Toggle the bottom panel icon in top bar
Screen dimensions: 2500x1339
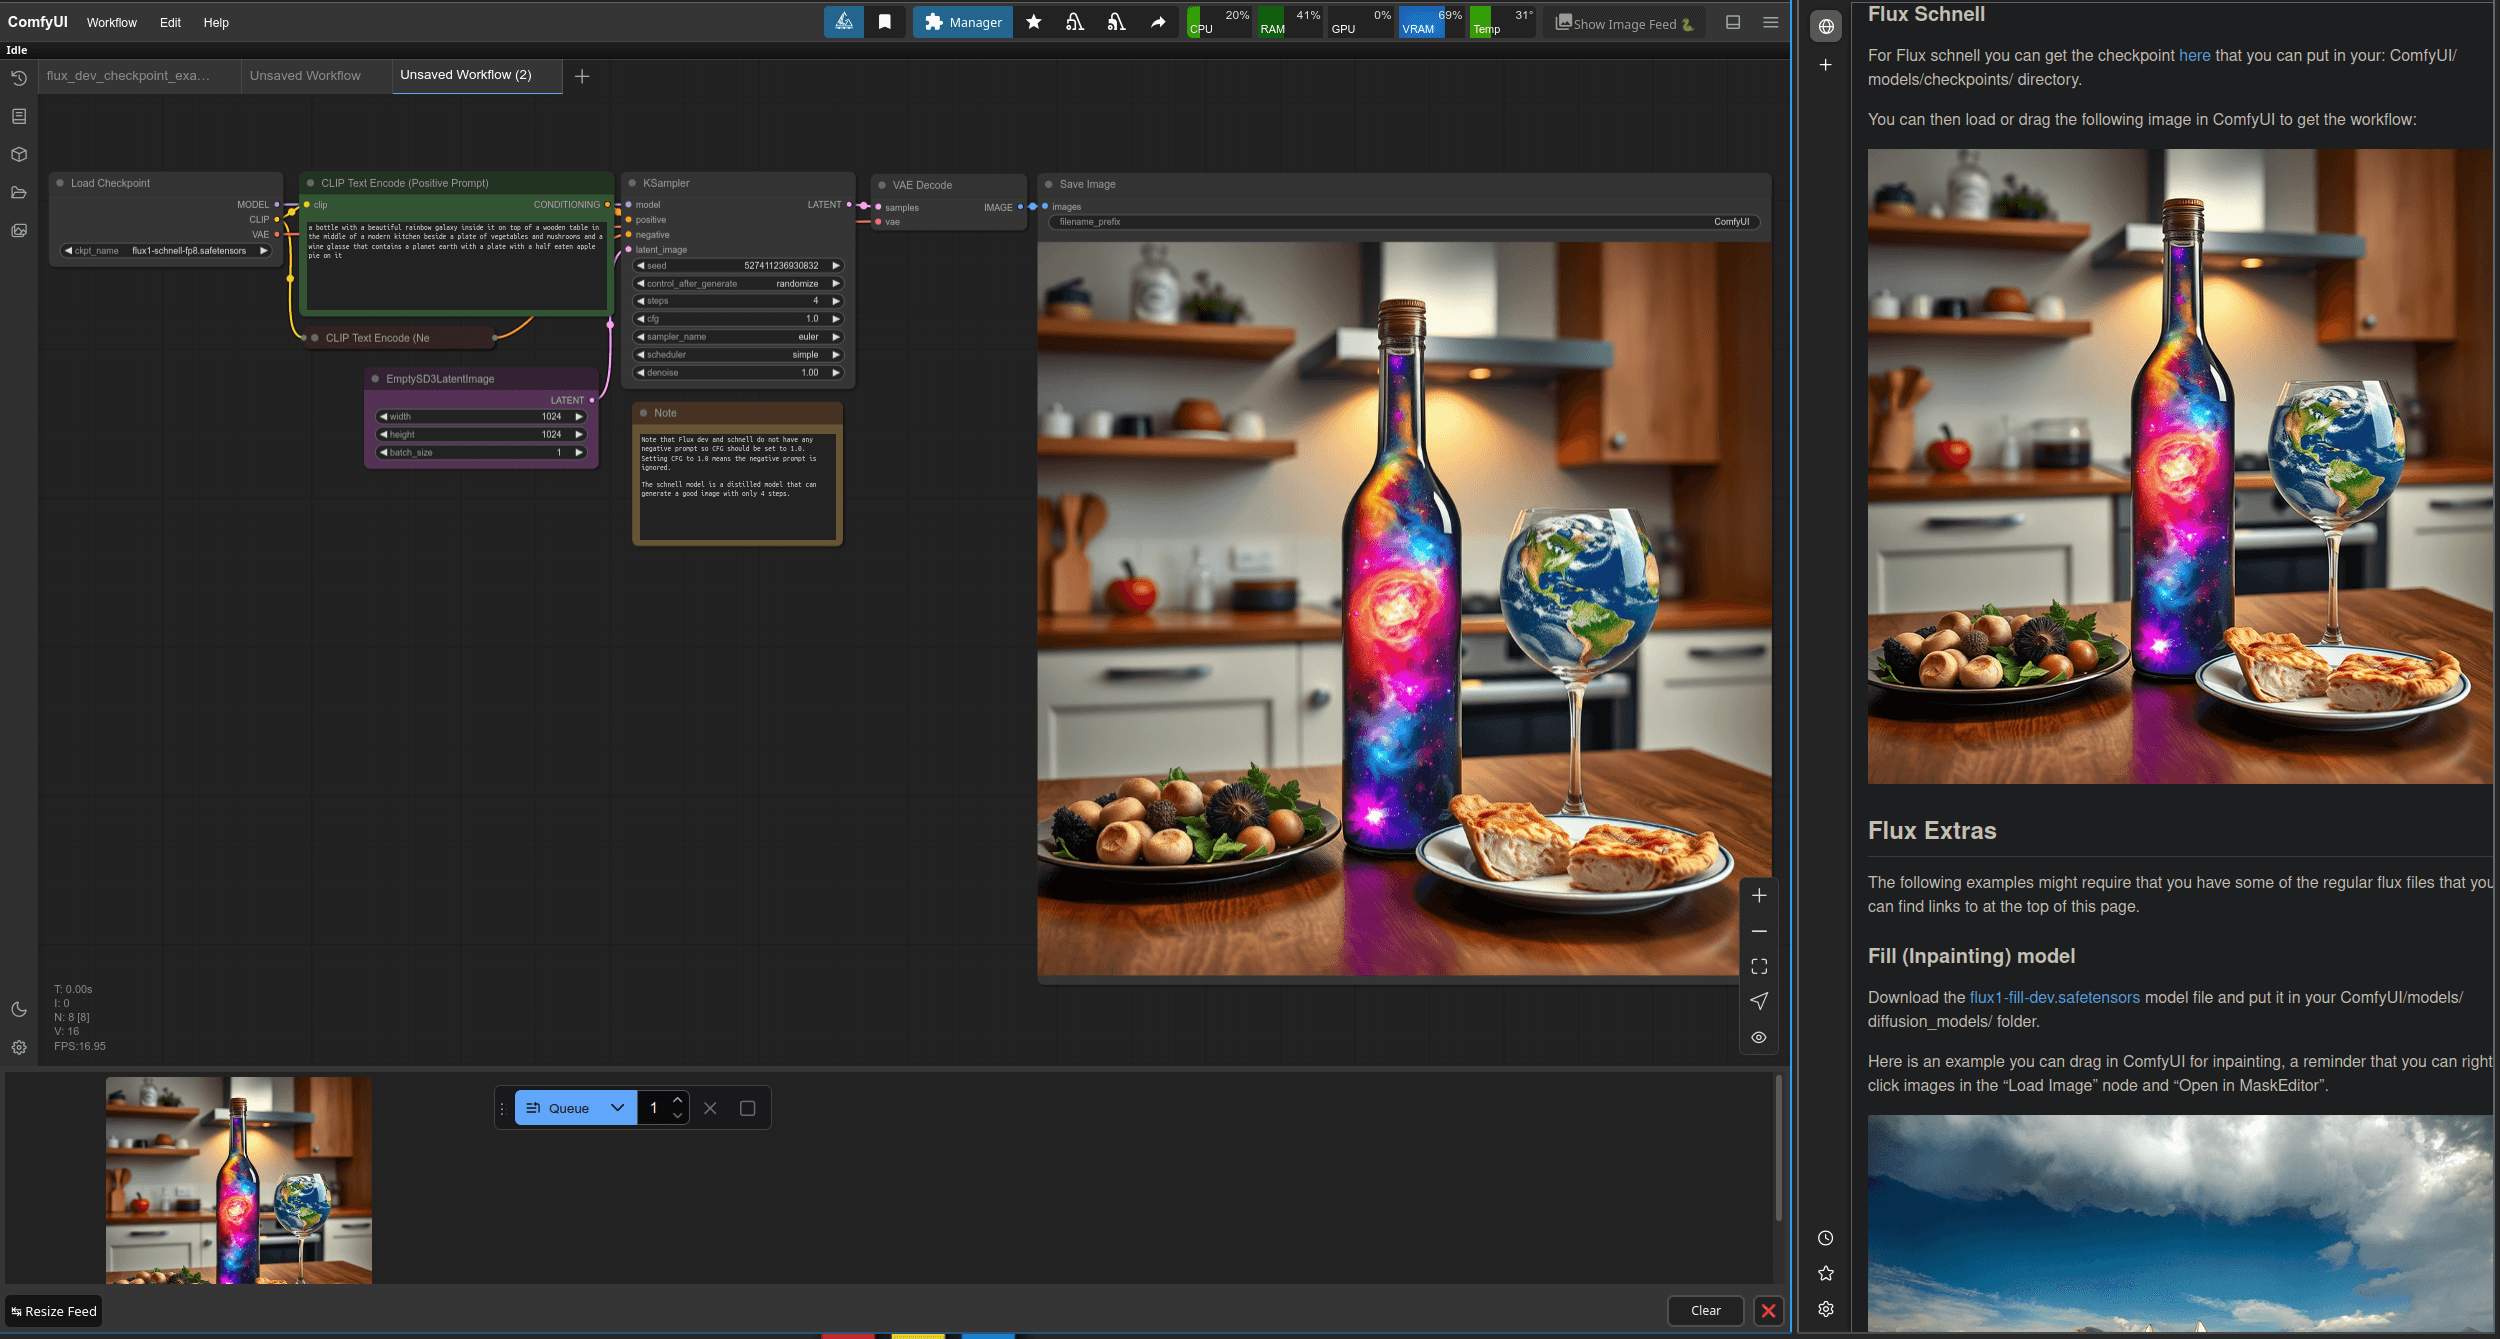1733,22
